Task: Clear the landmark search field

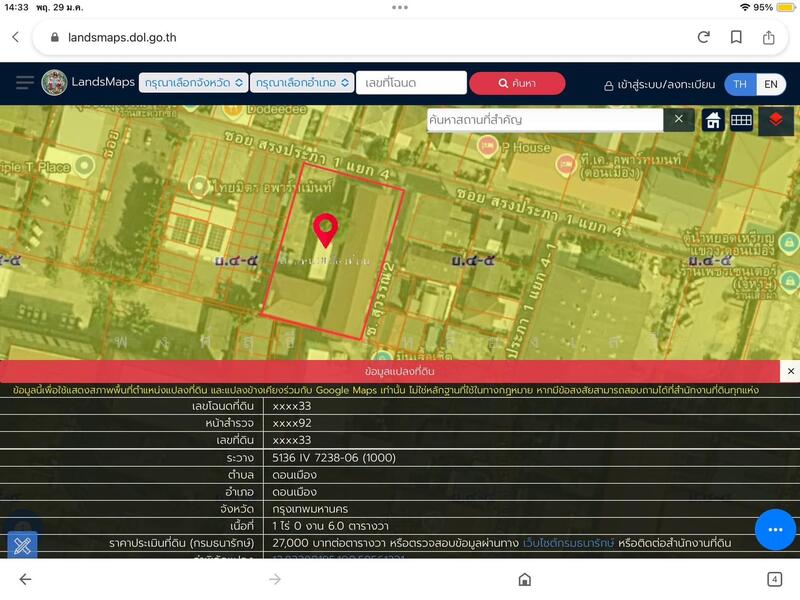Action: (x=678, y=120)
